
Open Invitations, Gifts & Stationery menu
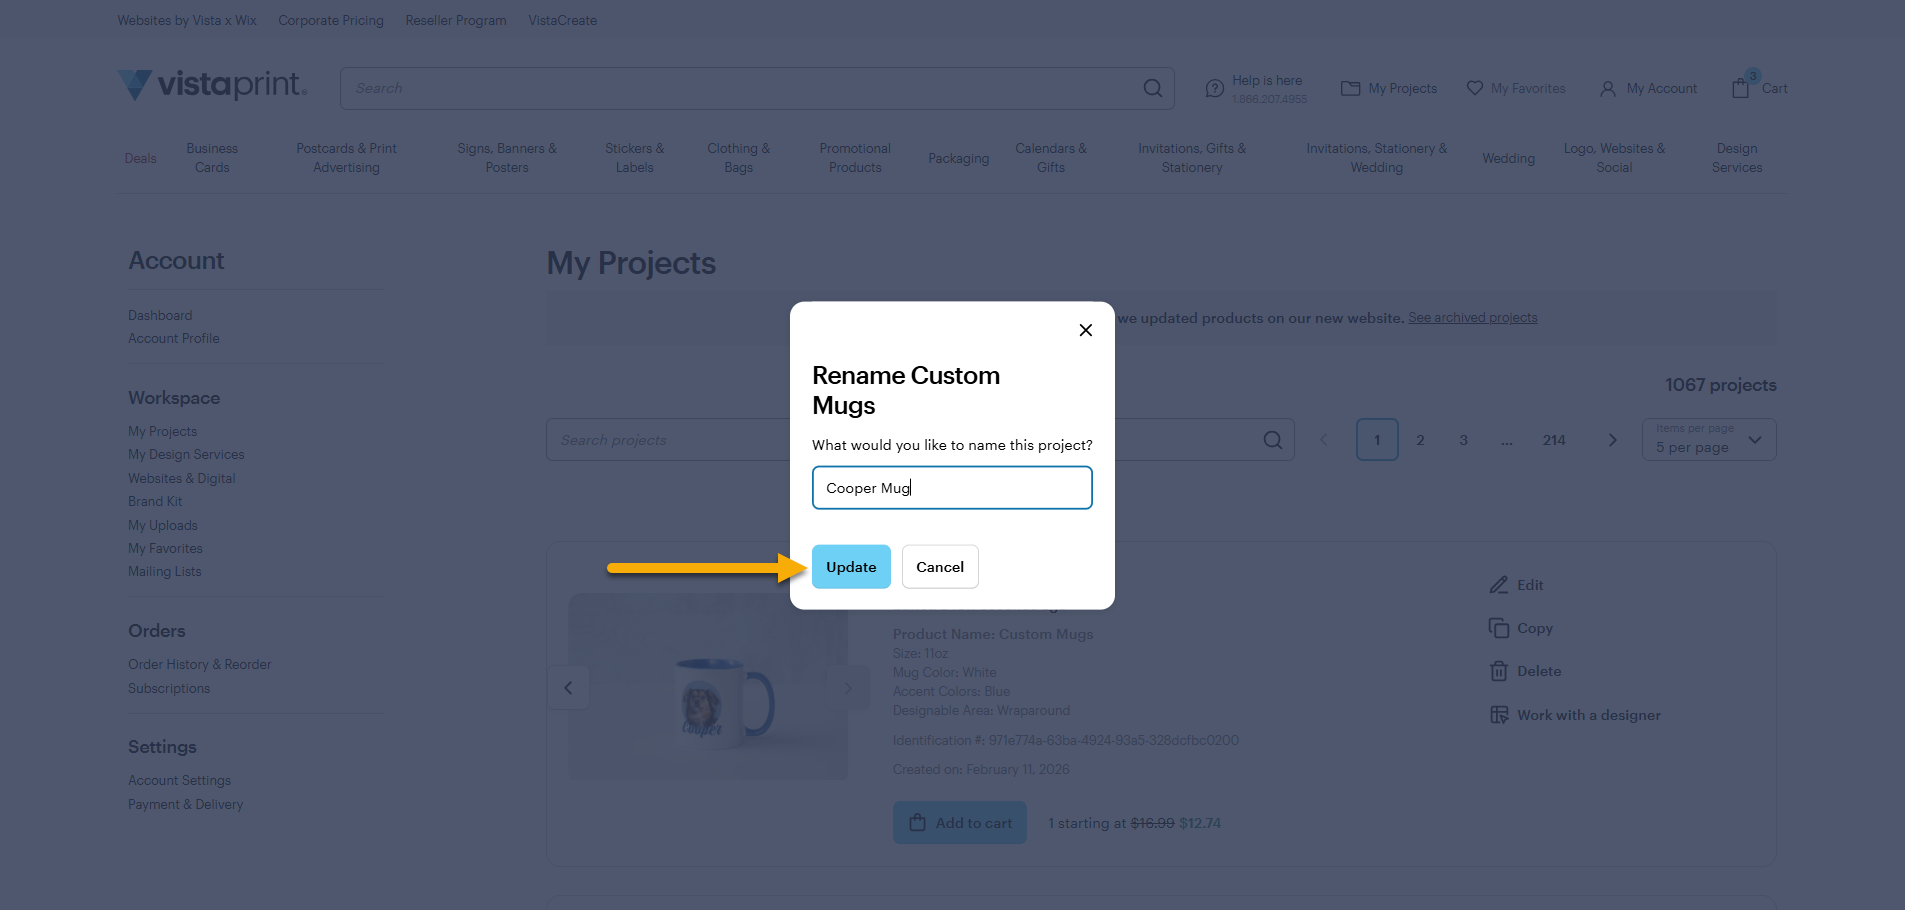[1192, 158]
